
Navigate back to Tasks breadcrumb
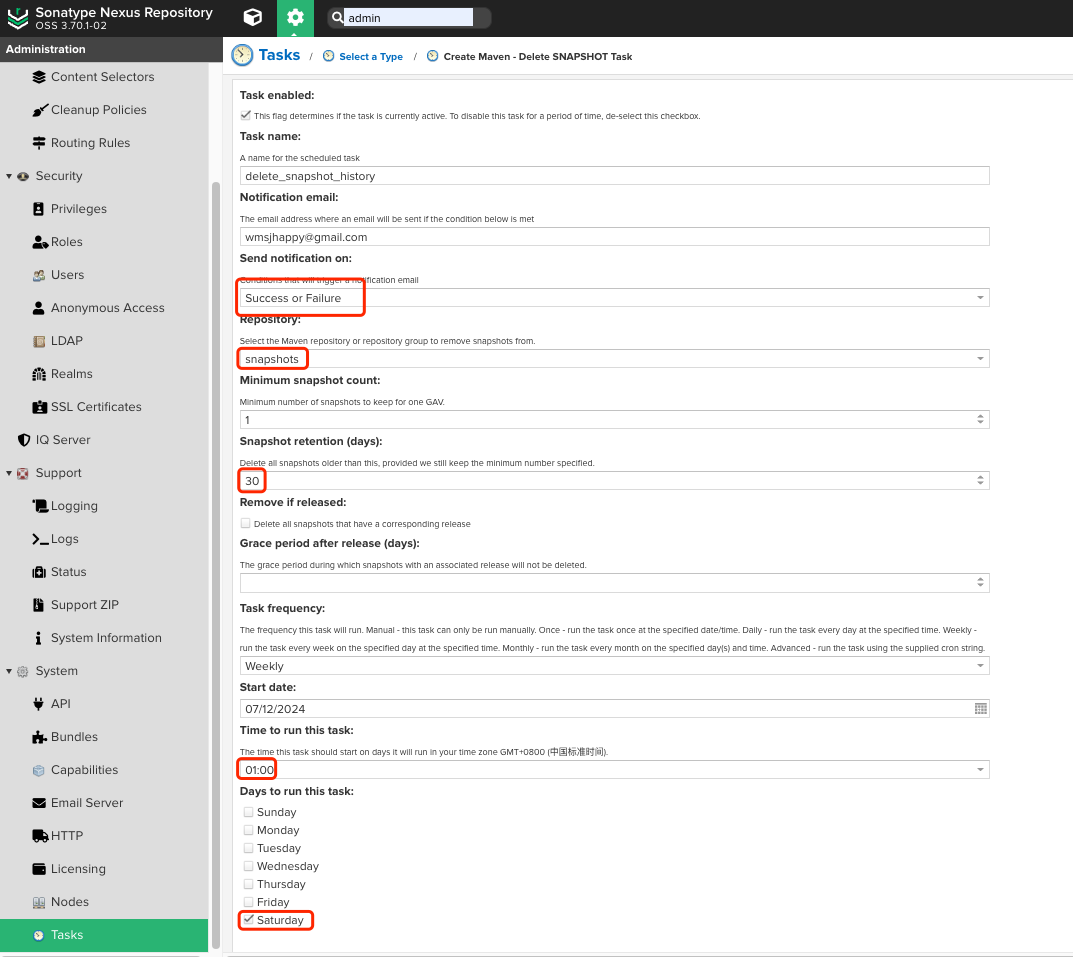coord(278,56)
